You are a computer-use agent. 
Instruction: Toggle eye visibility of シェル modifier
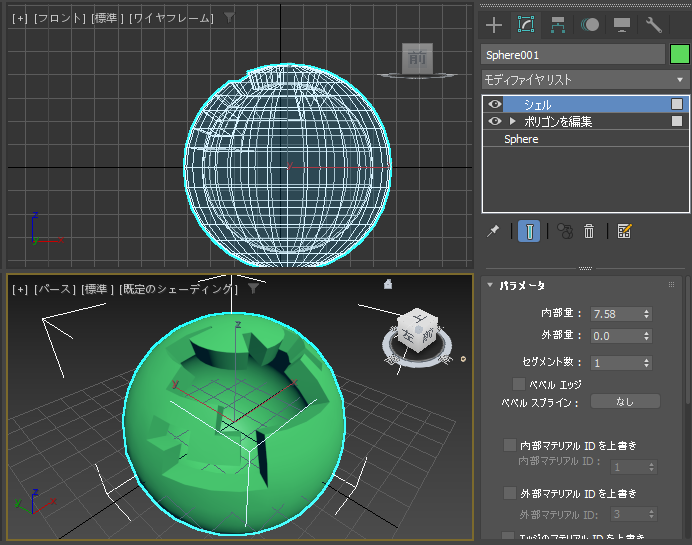point(495,104)
